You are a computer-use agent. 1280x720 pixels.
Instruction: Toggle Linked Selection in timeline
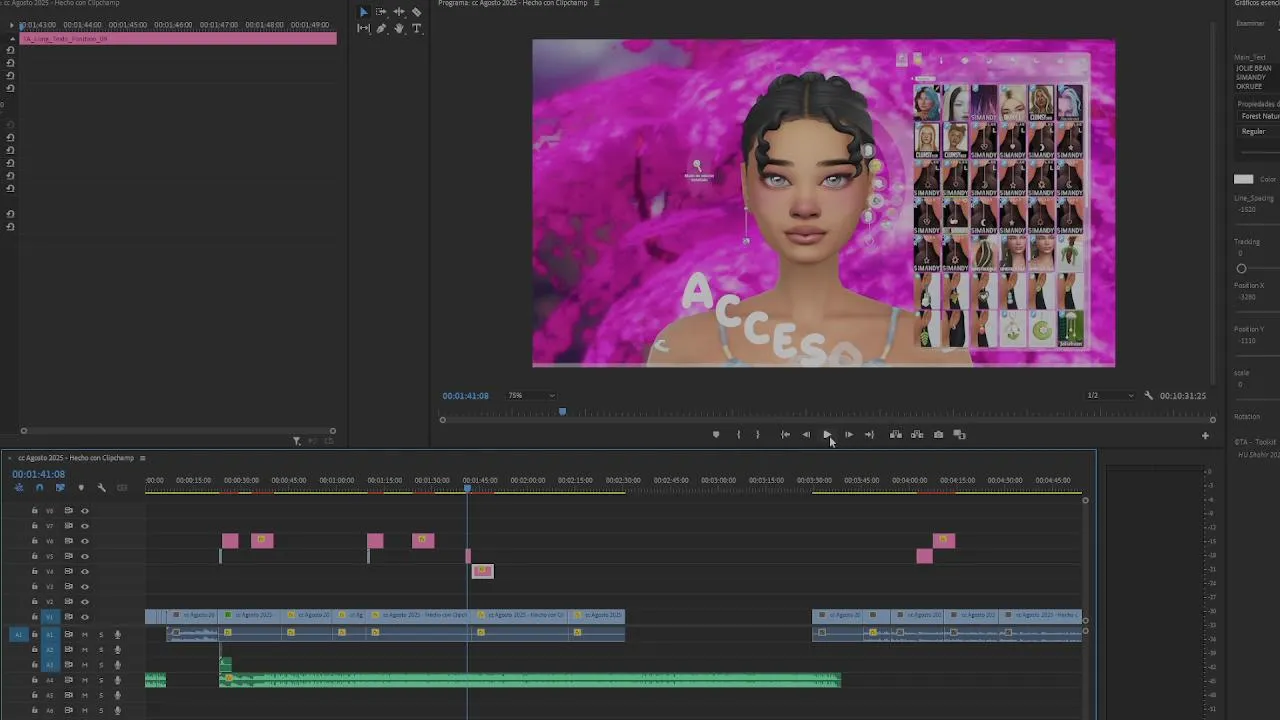click(60, 488)
